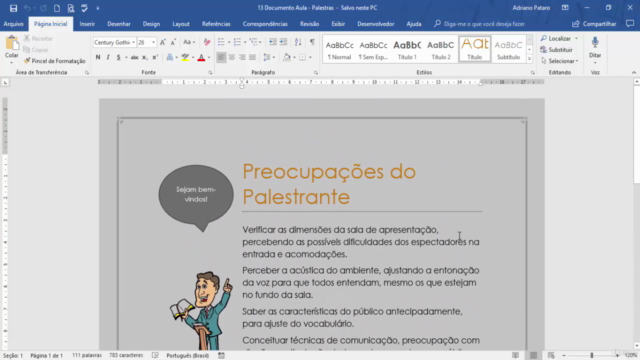This screenshot has height=360, width=640.
Task: Apply text highlight color
Action: pyautogui.click(x=185, y=58)
